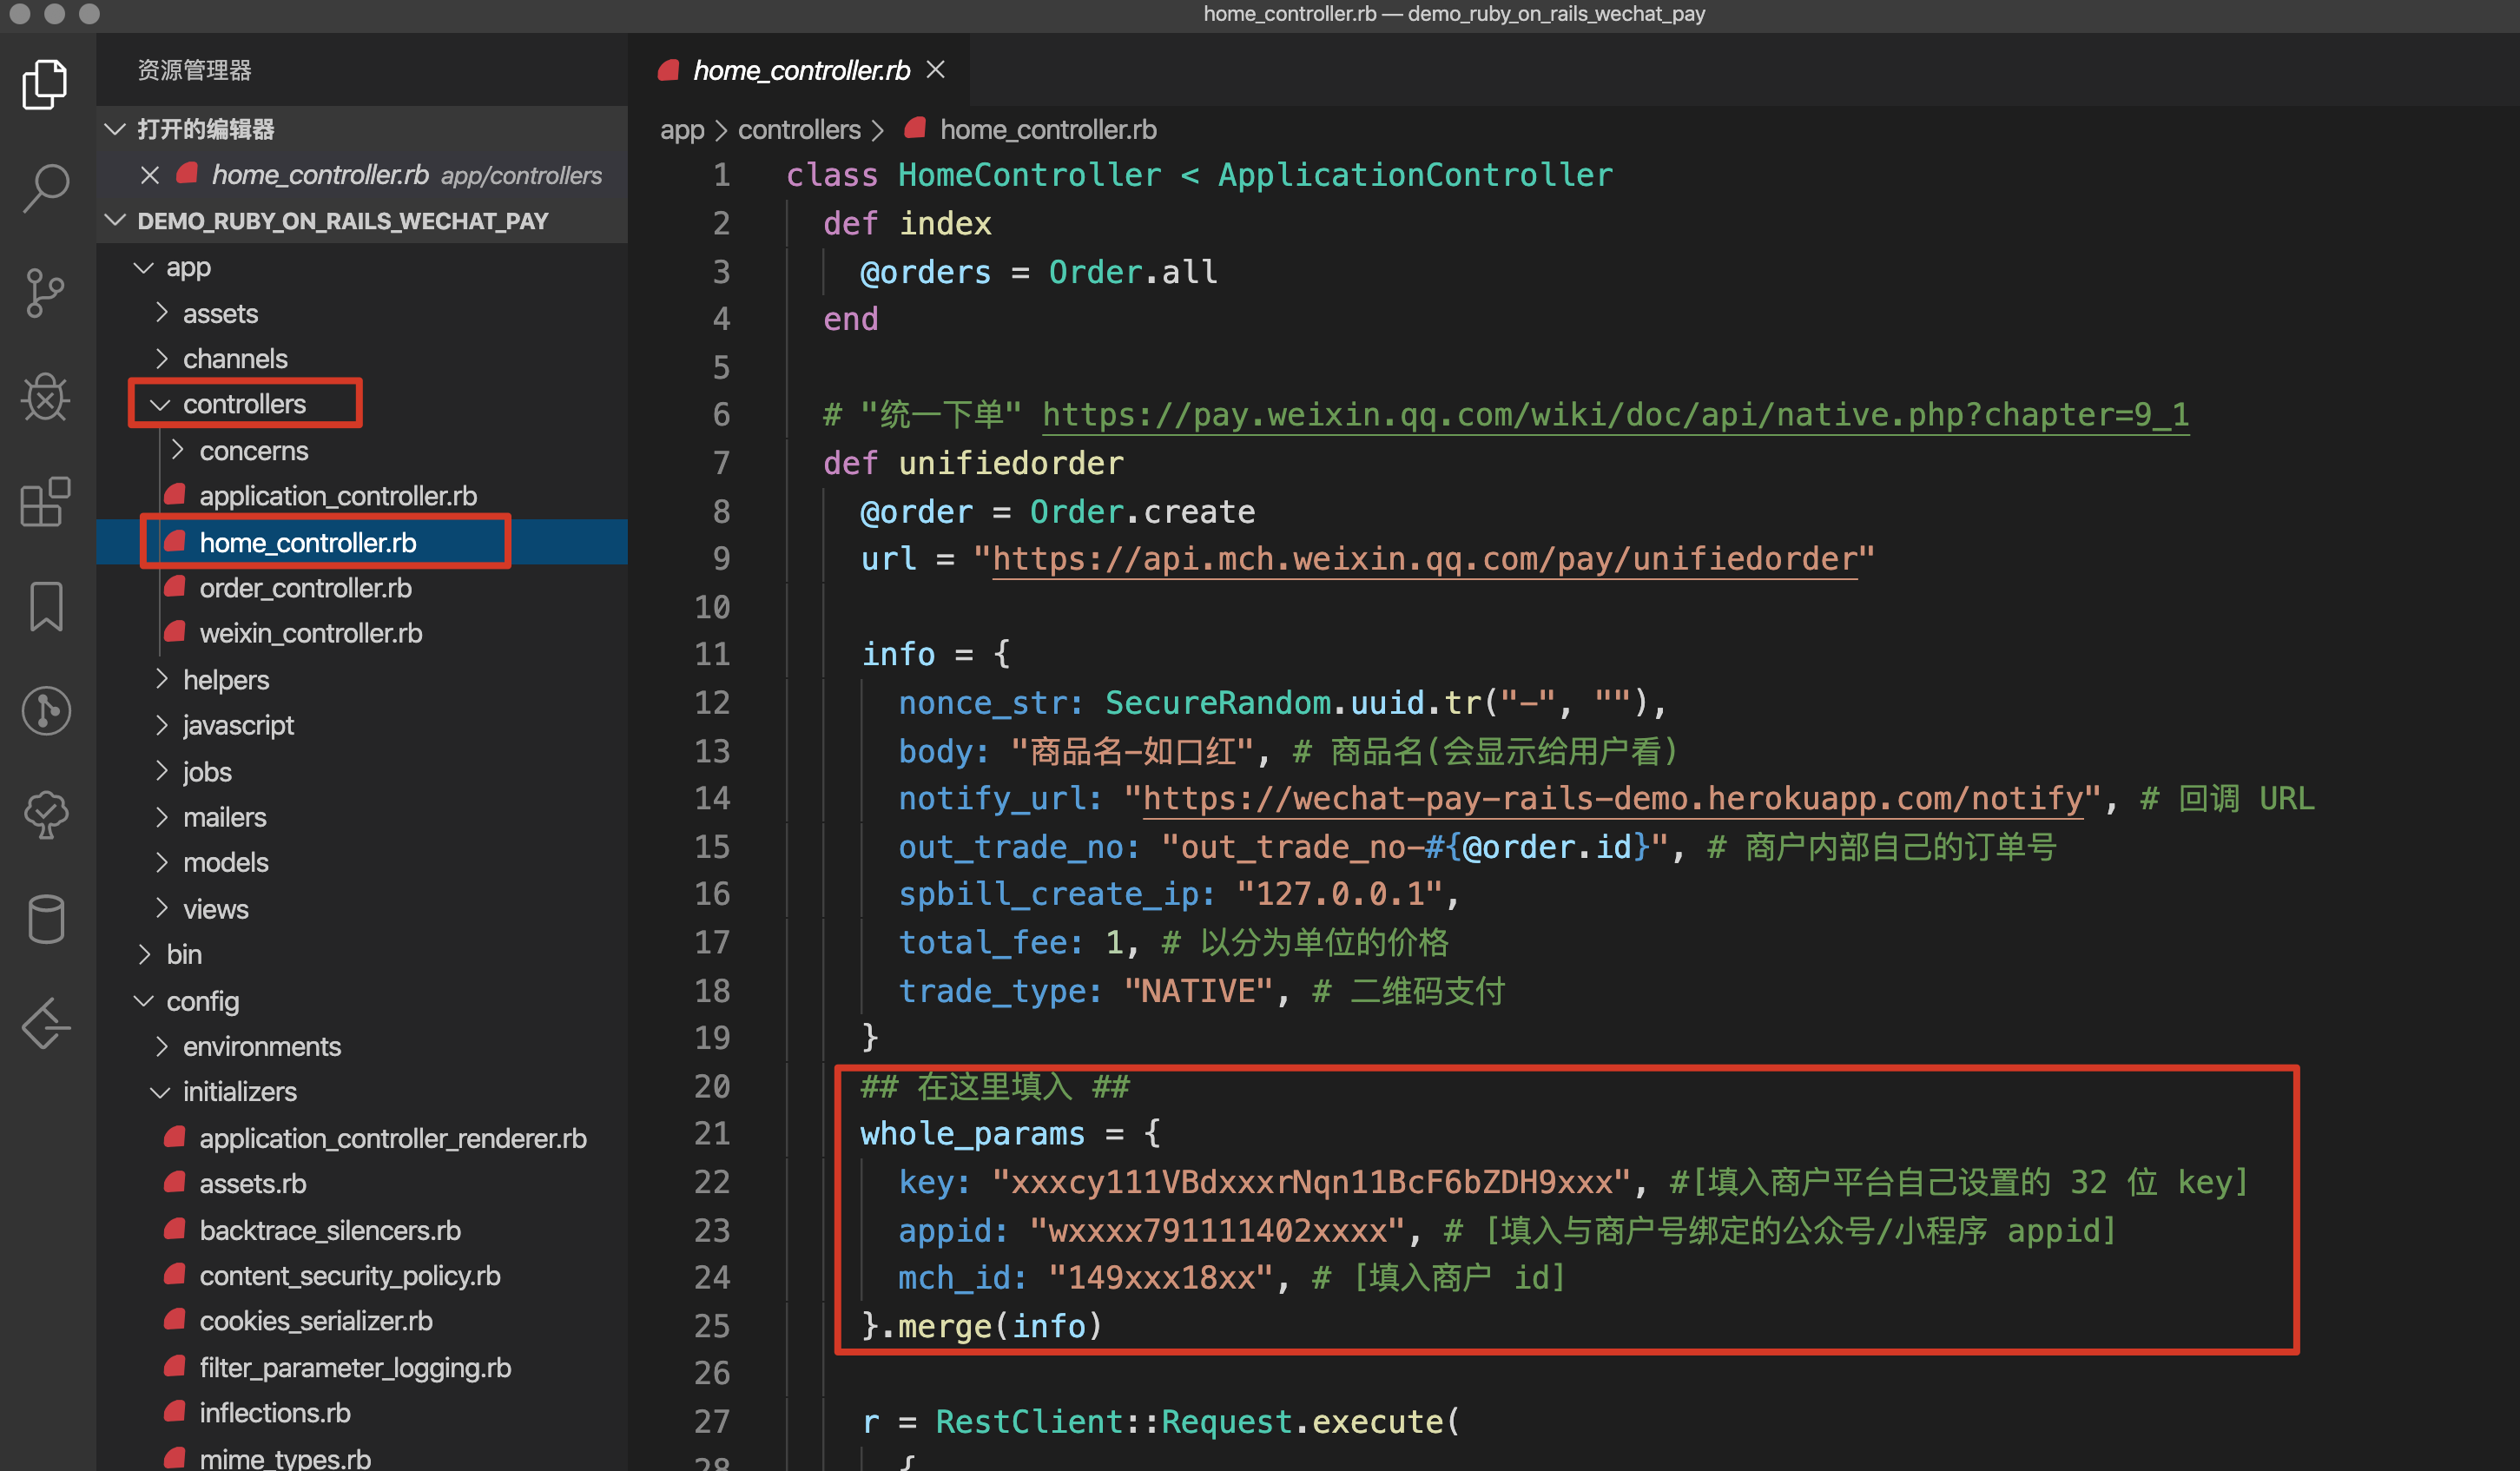The width and height of the screenshot is (2520, 1471).
Task: Open the Search view icon
Action: [45, 188]
